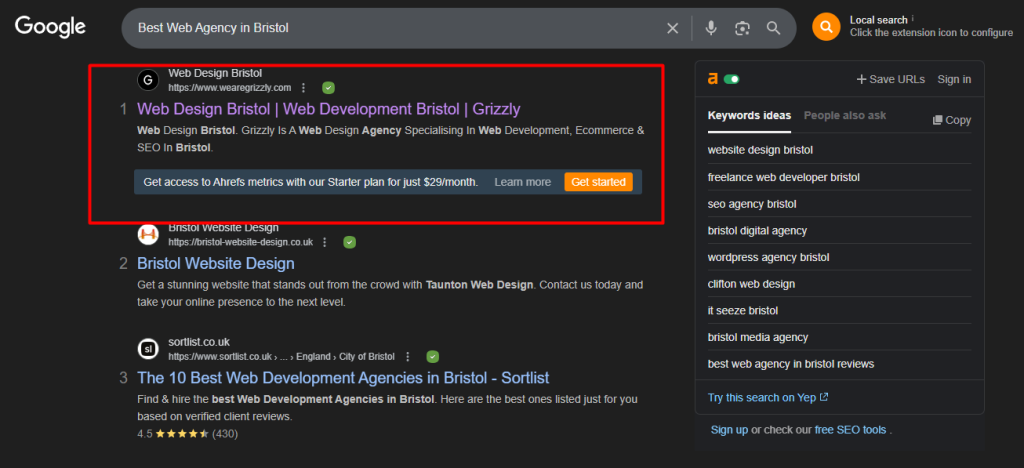Screen dimensions: 1024x468
Task: Open three-dot menu beside bristol-website-design.co.uk
Action: click(x=326, y=242)
